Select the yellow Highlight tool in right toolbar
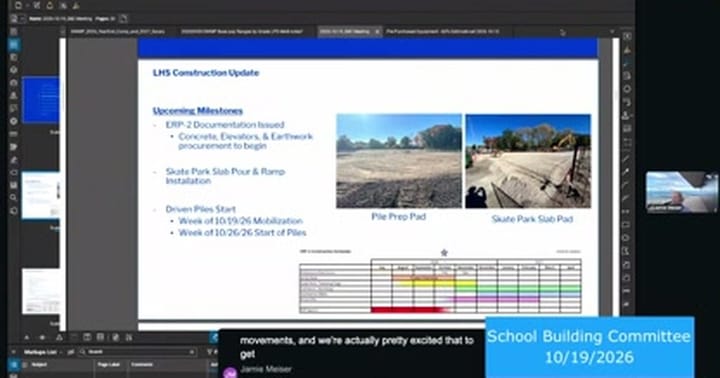Image resolution: width=720 pixels, height=378 pixels. tap(627, 50)
